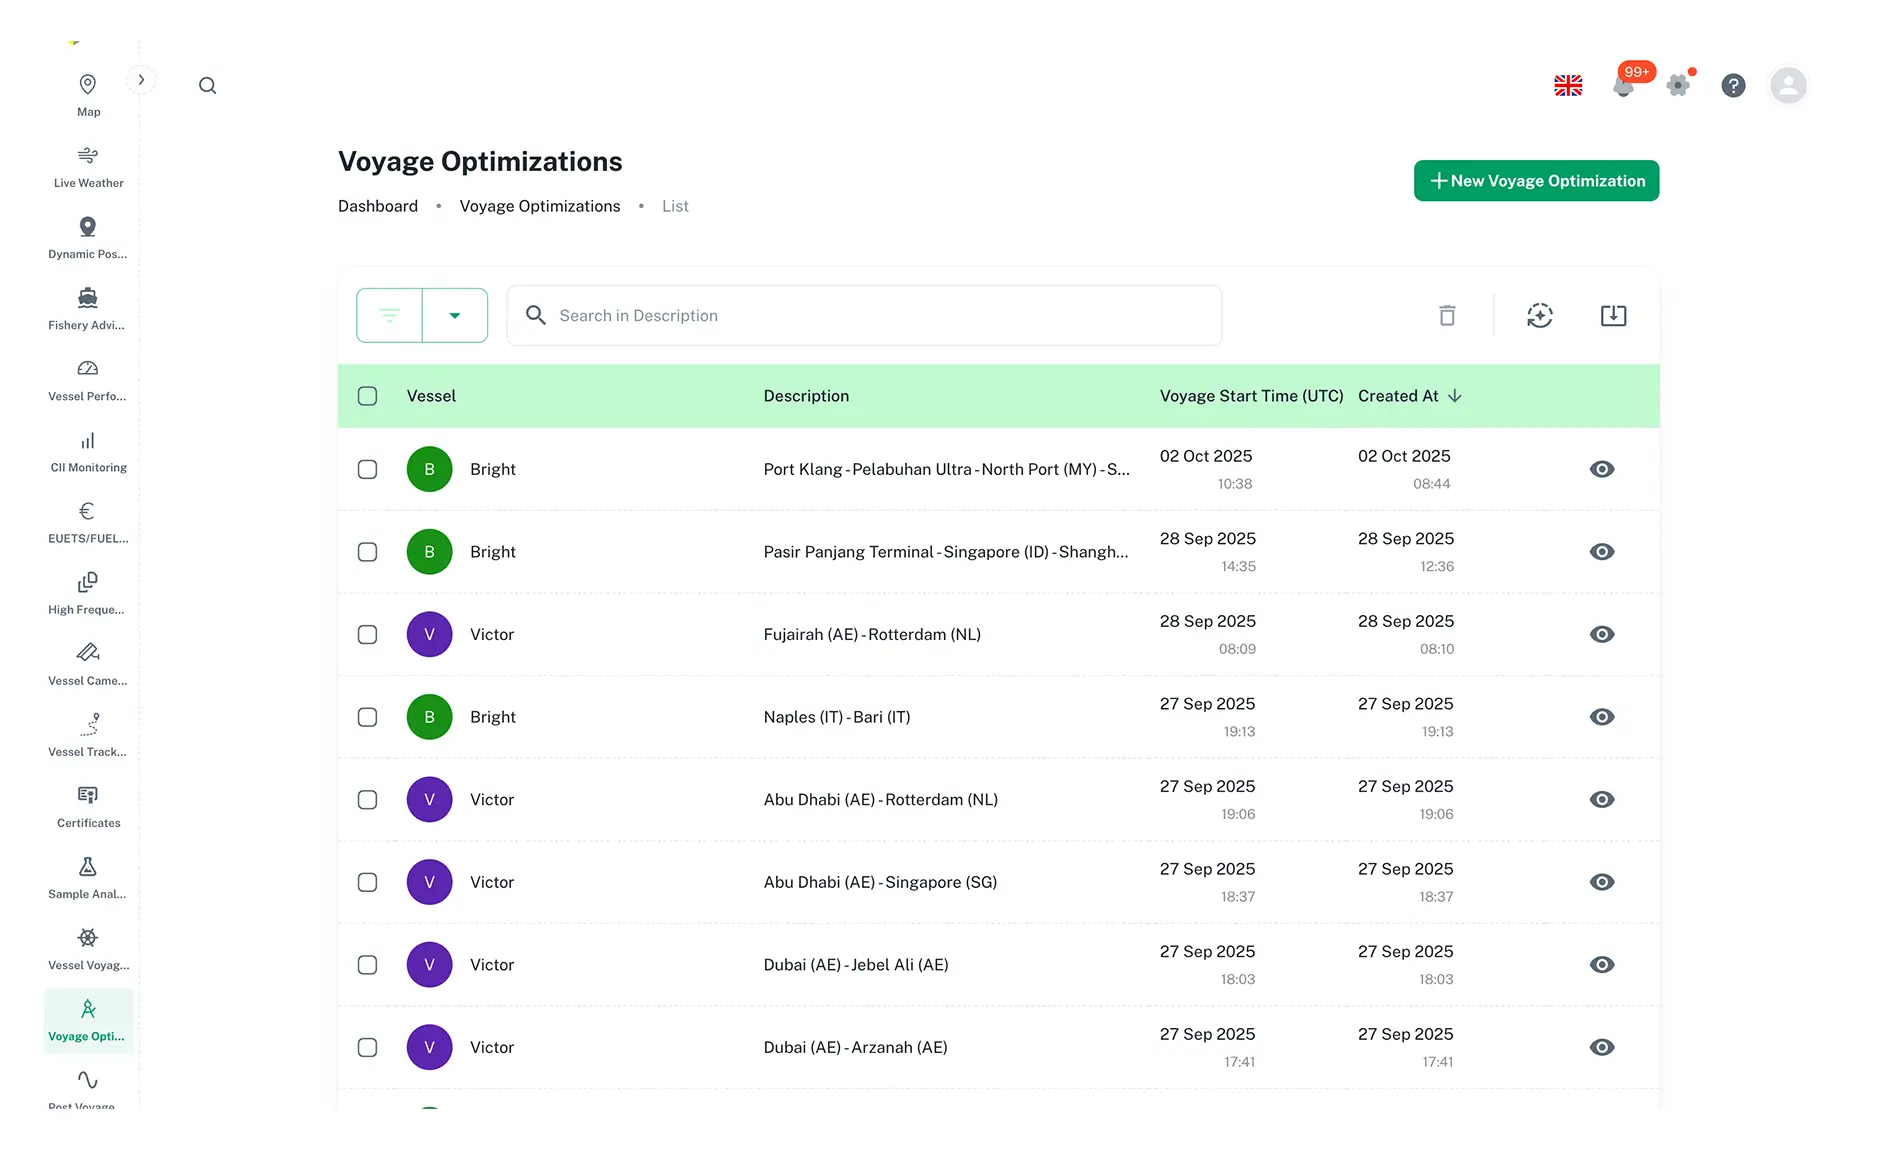Sort by Created At column arrow

click(x=1455, y=396)
